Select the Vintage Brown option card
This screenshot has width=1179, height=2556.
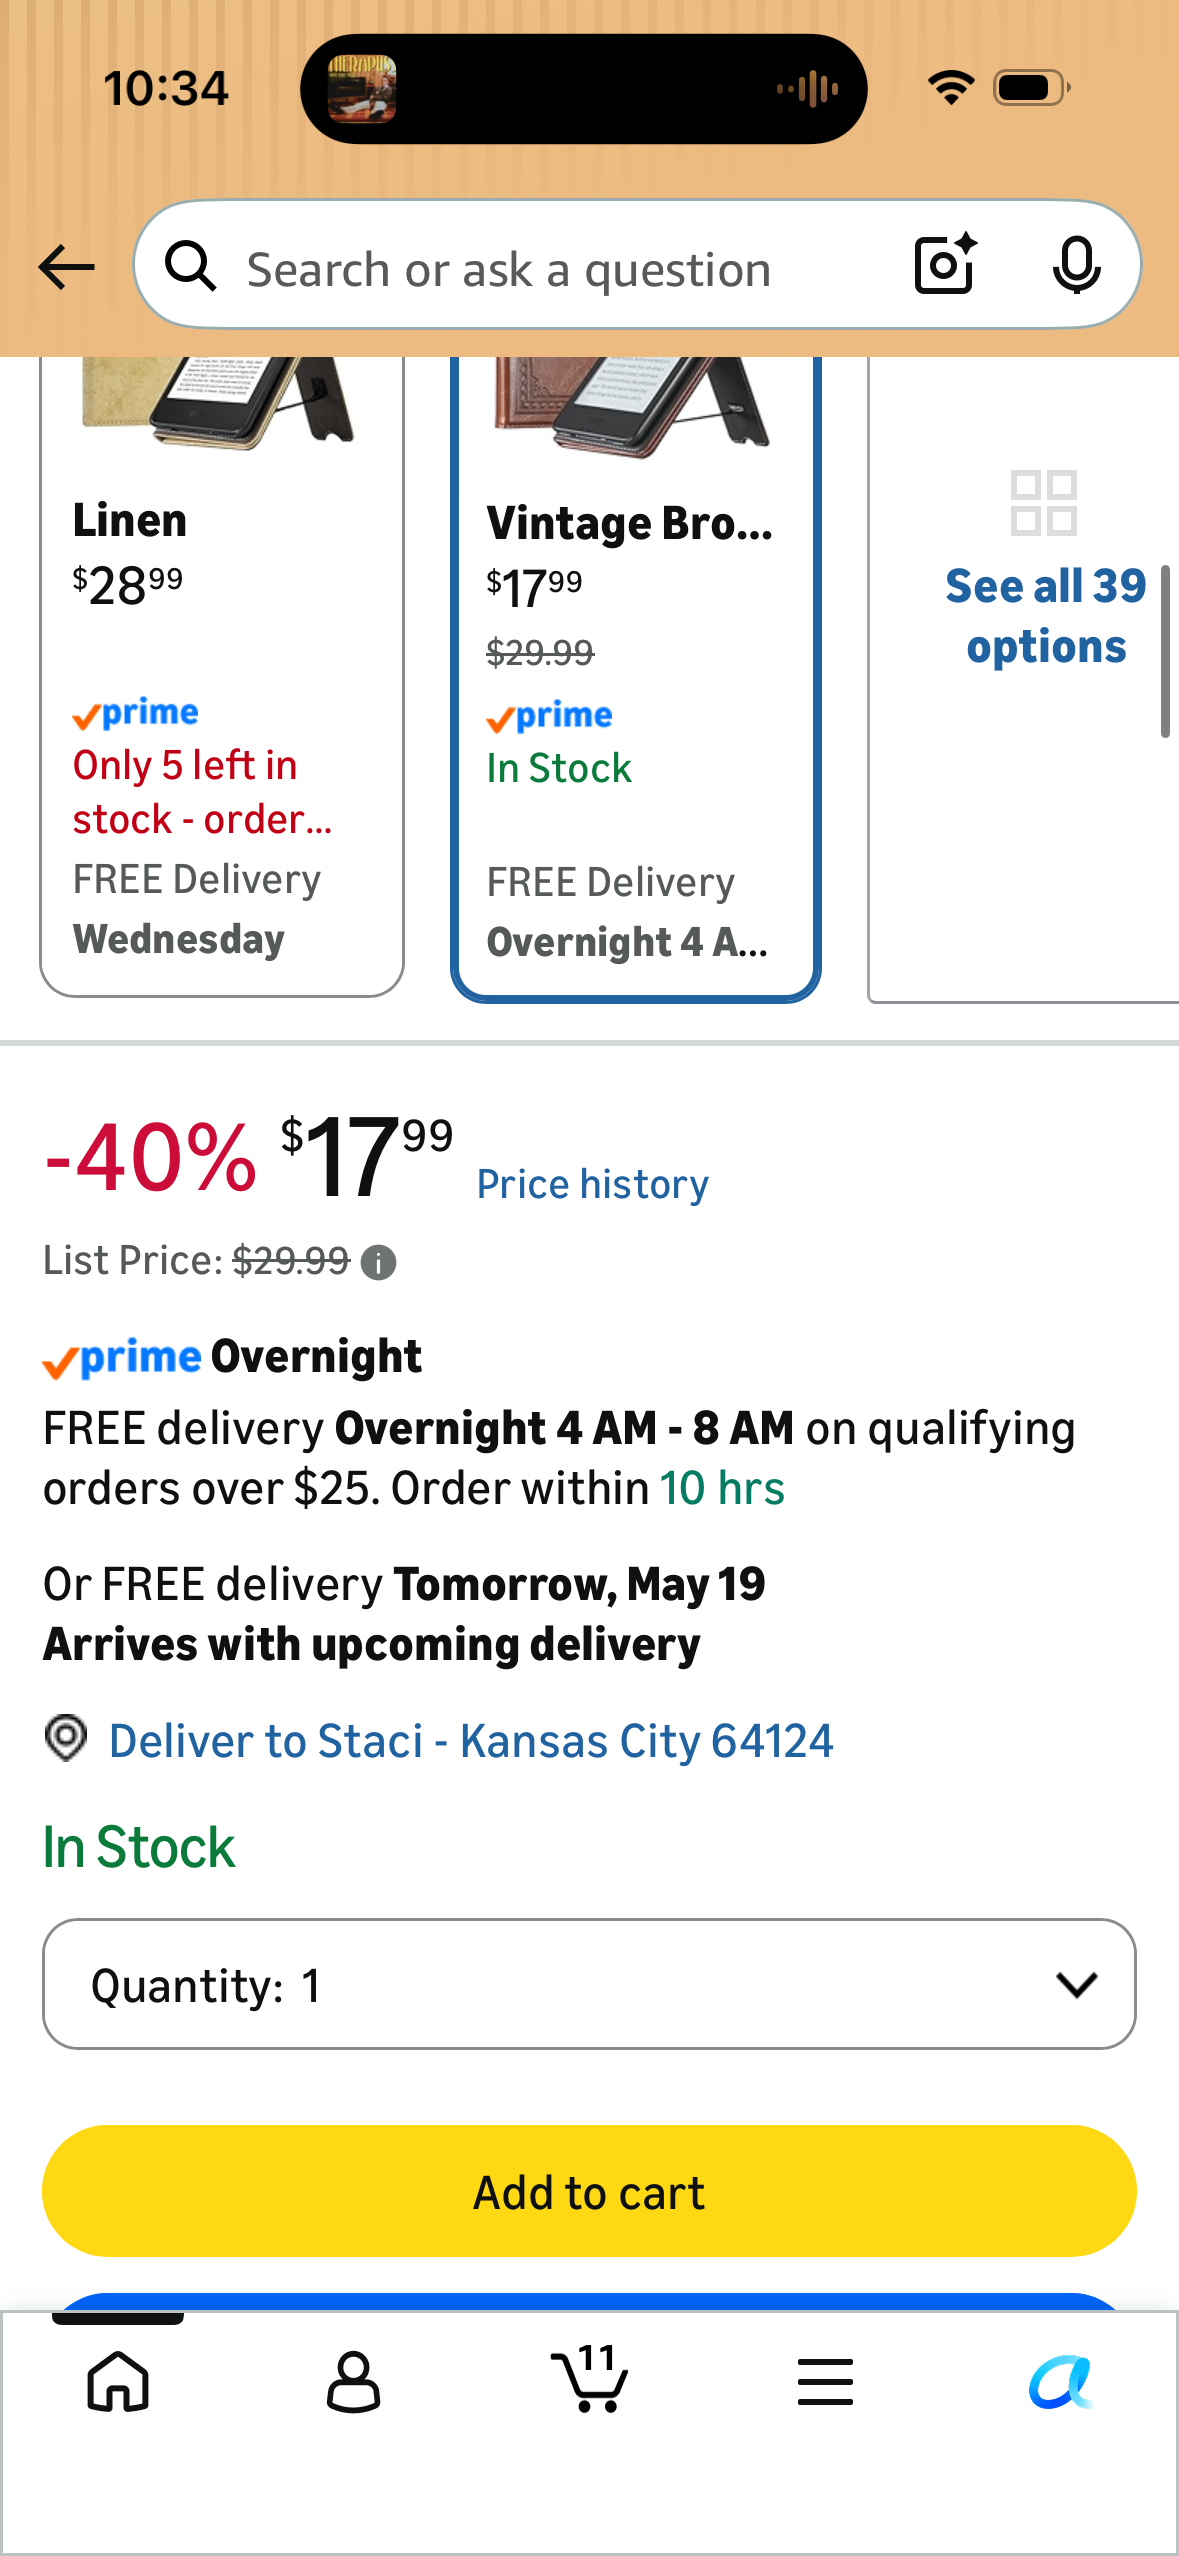(636, 678)
